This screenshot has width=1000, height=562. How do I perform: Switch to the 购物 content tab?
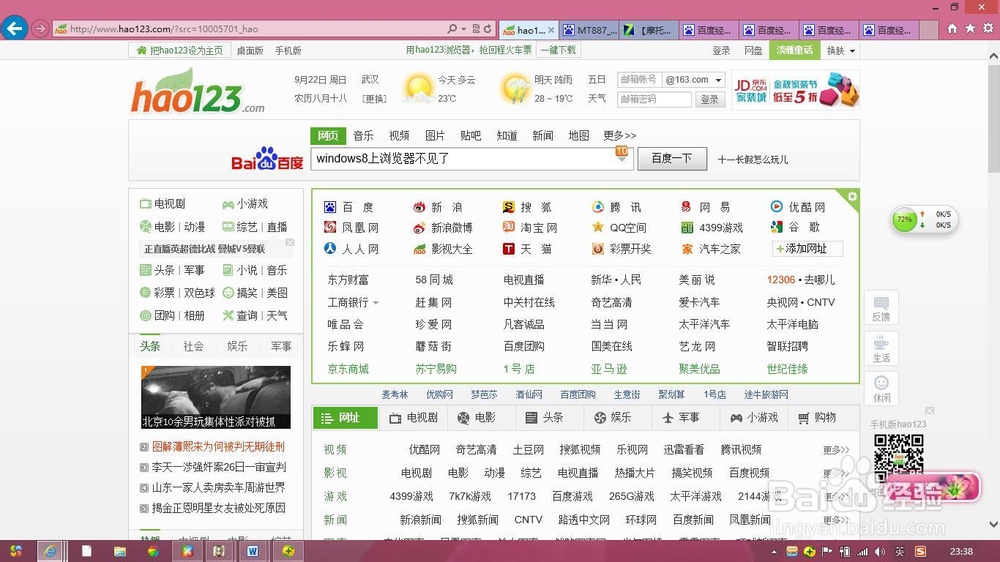(x=817, y=418)
